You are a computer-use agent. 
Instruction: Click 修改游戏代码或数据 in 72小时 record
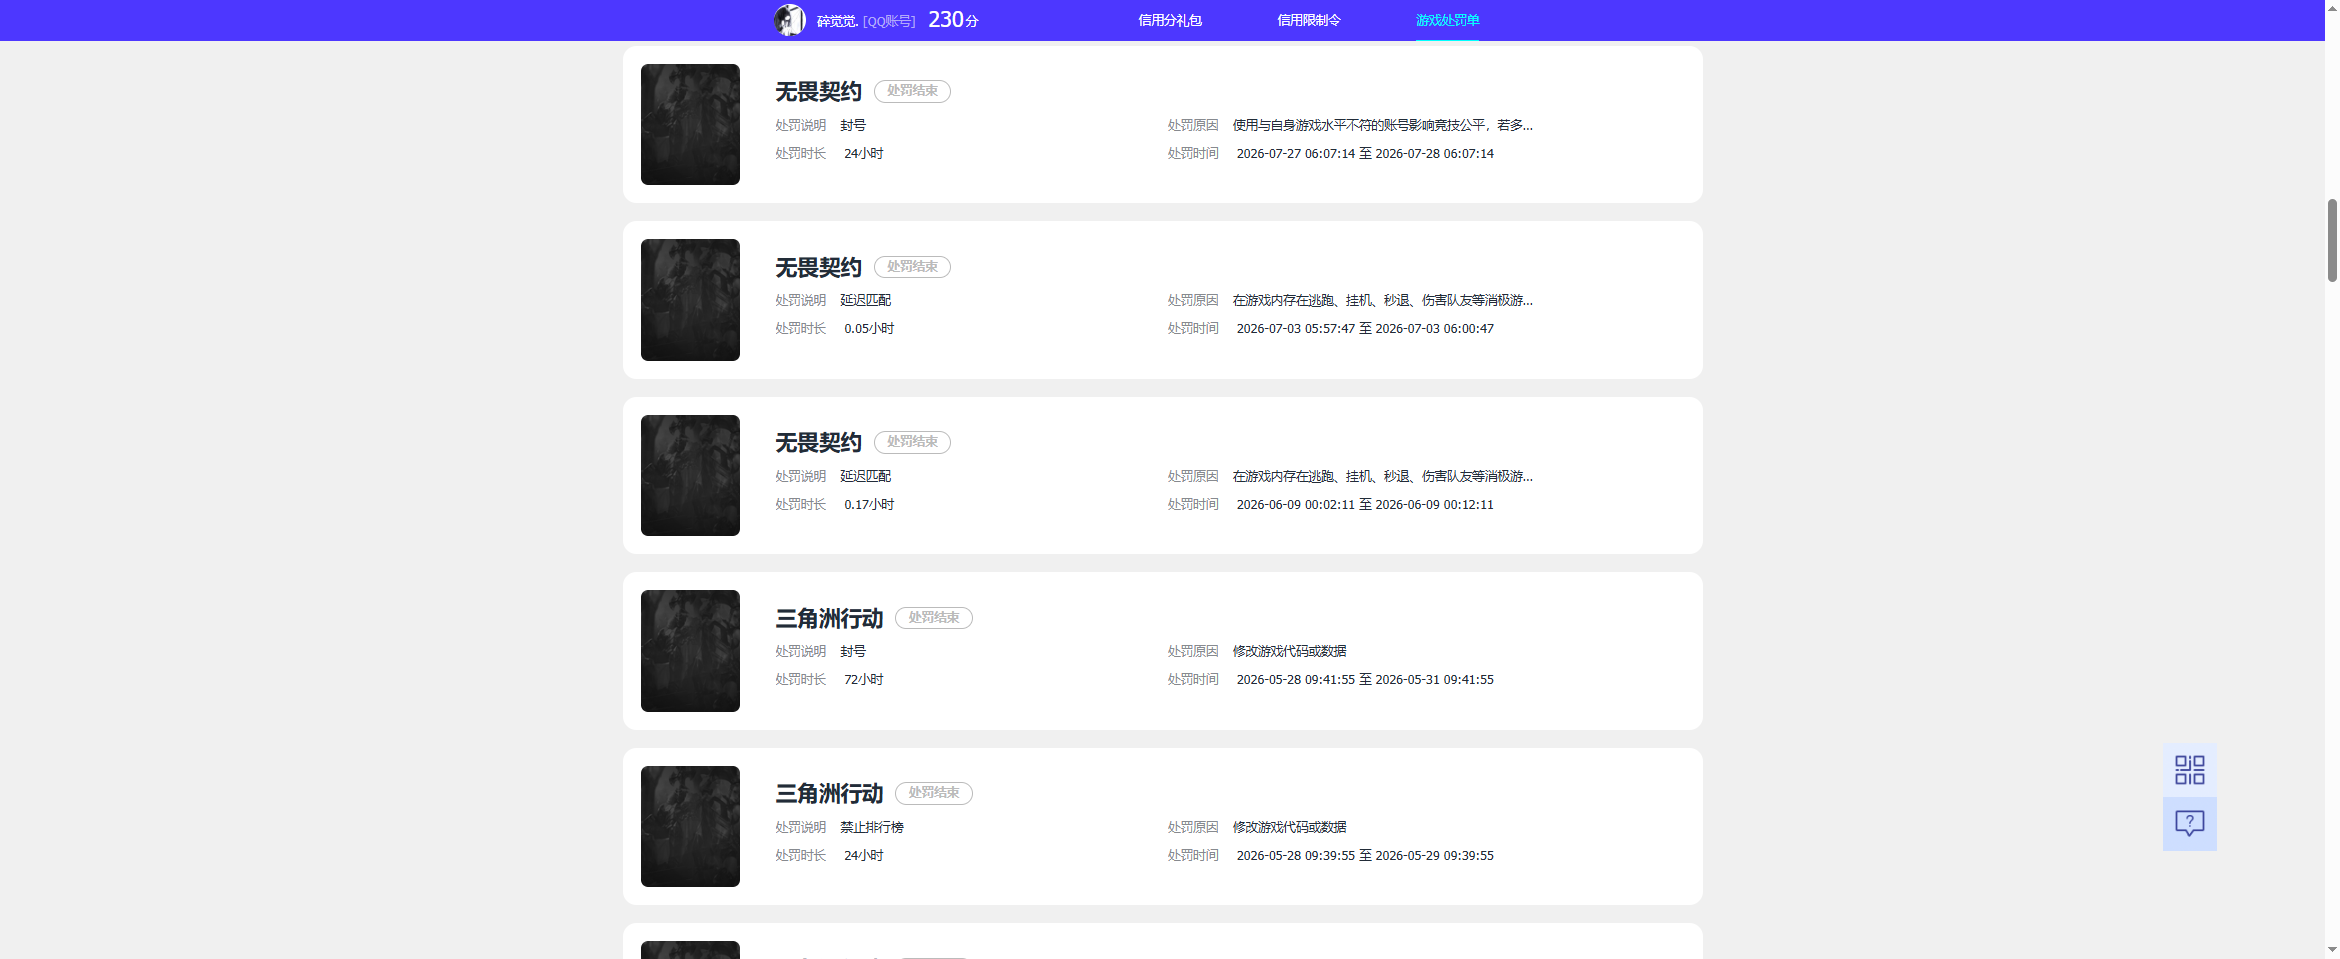(1289, 651)
